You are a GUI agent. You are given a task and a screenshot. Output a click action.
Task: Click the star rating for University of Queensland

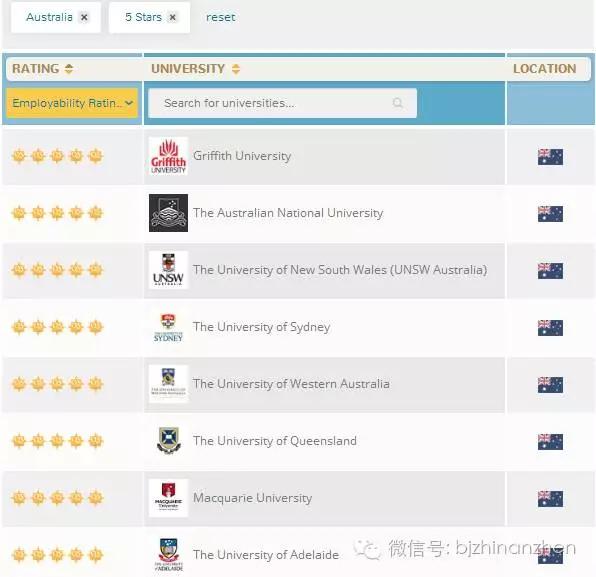coord(57,441)
